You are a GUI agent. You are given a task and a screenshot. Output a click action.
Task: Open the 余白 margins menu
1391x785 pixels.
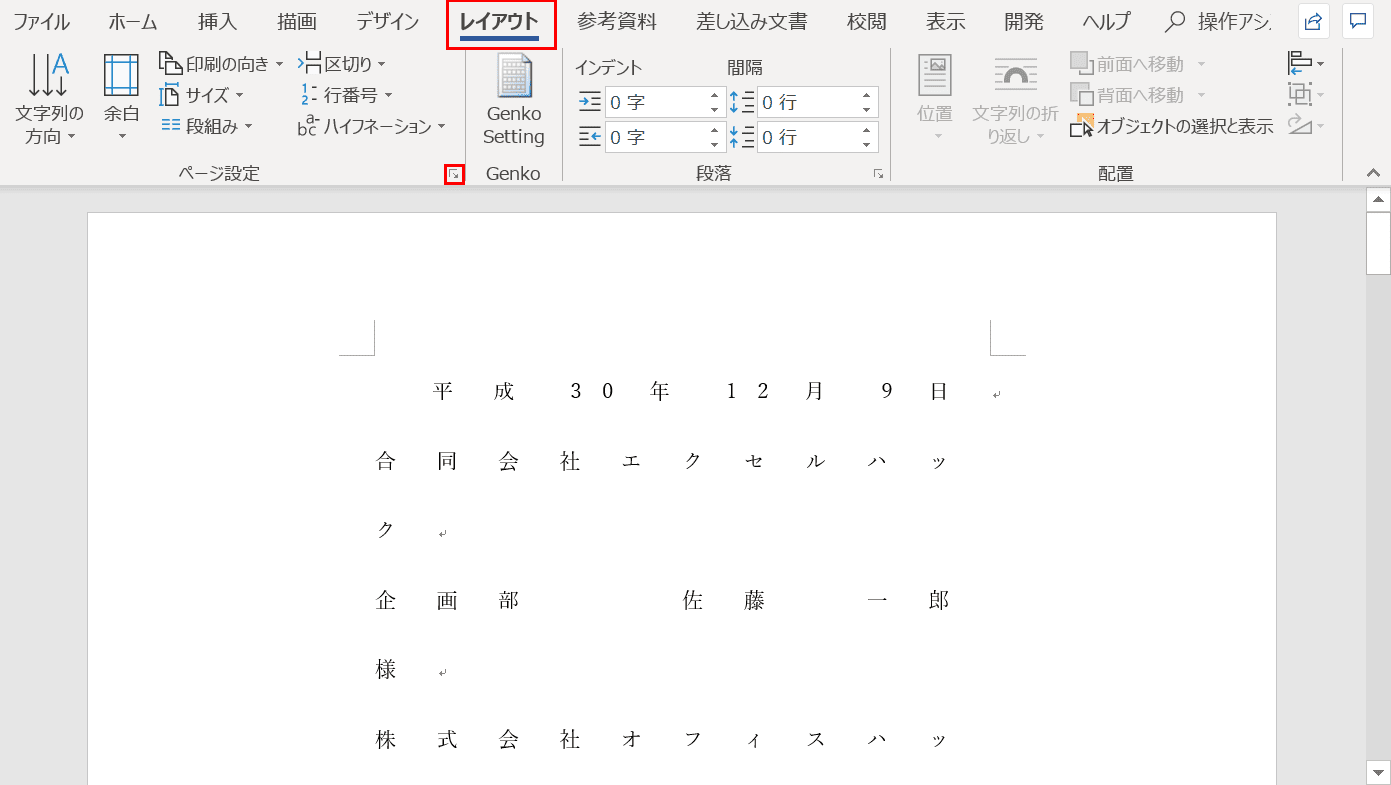121,98
